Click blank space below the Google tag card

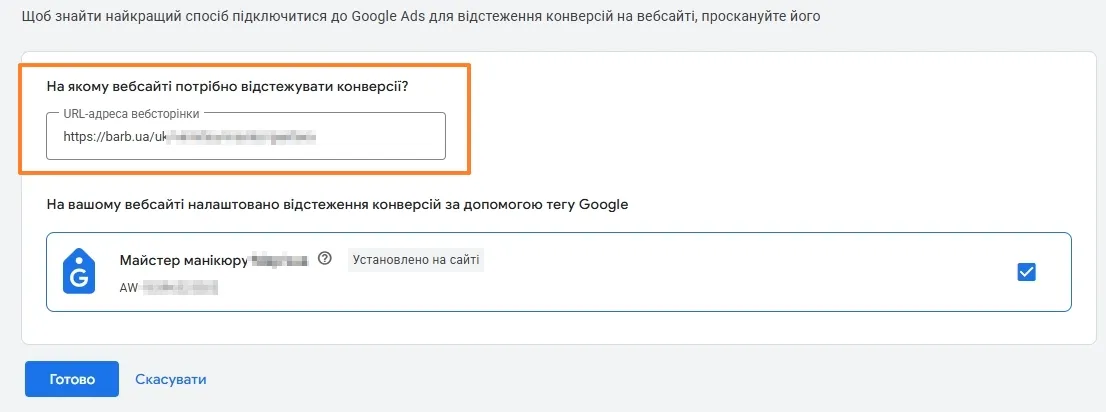click(x=550, y=327)
